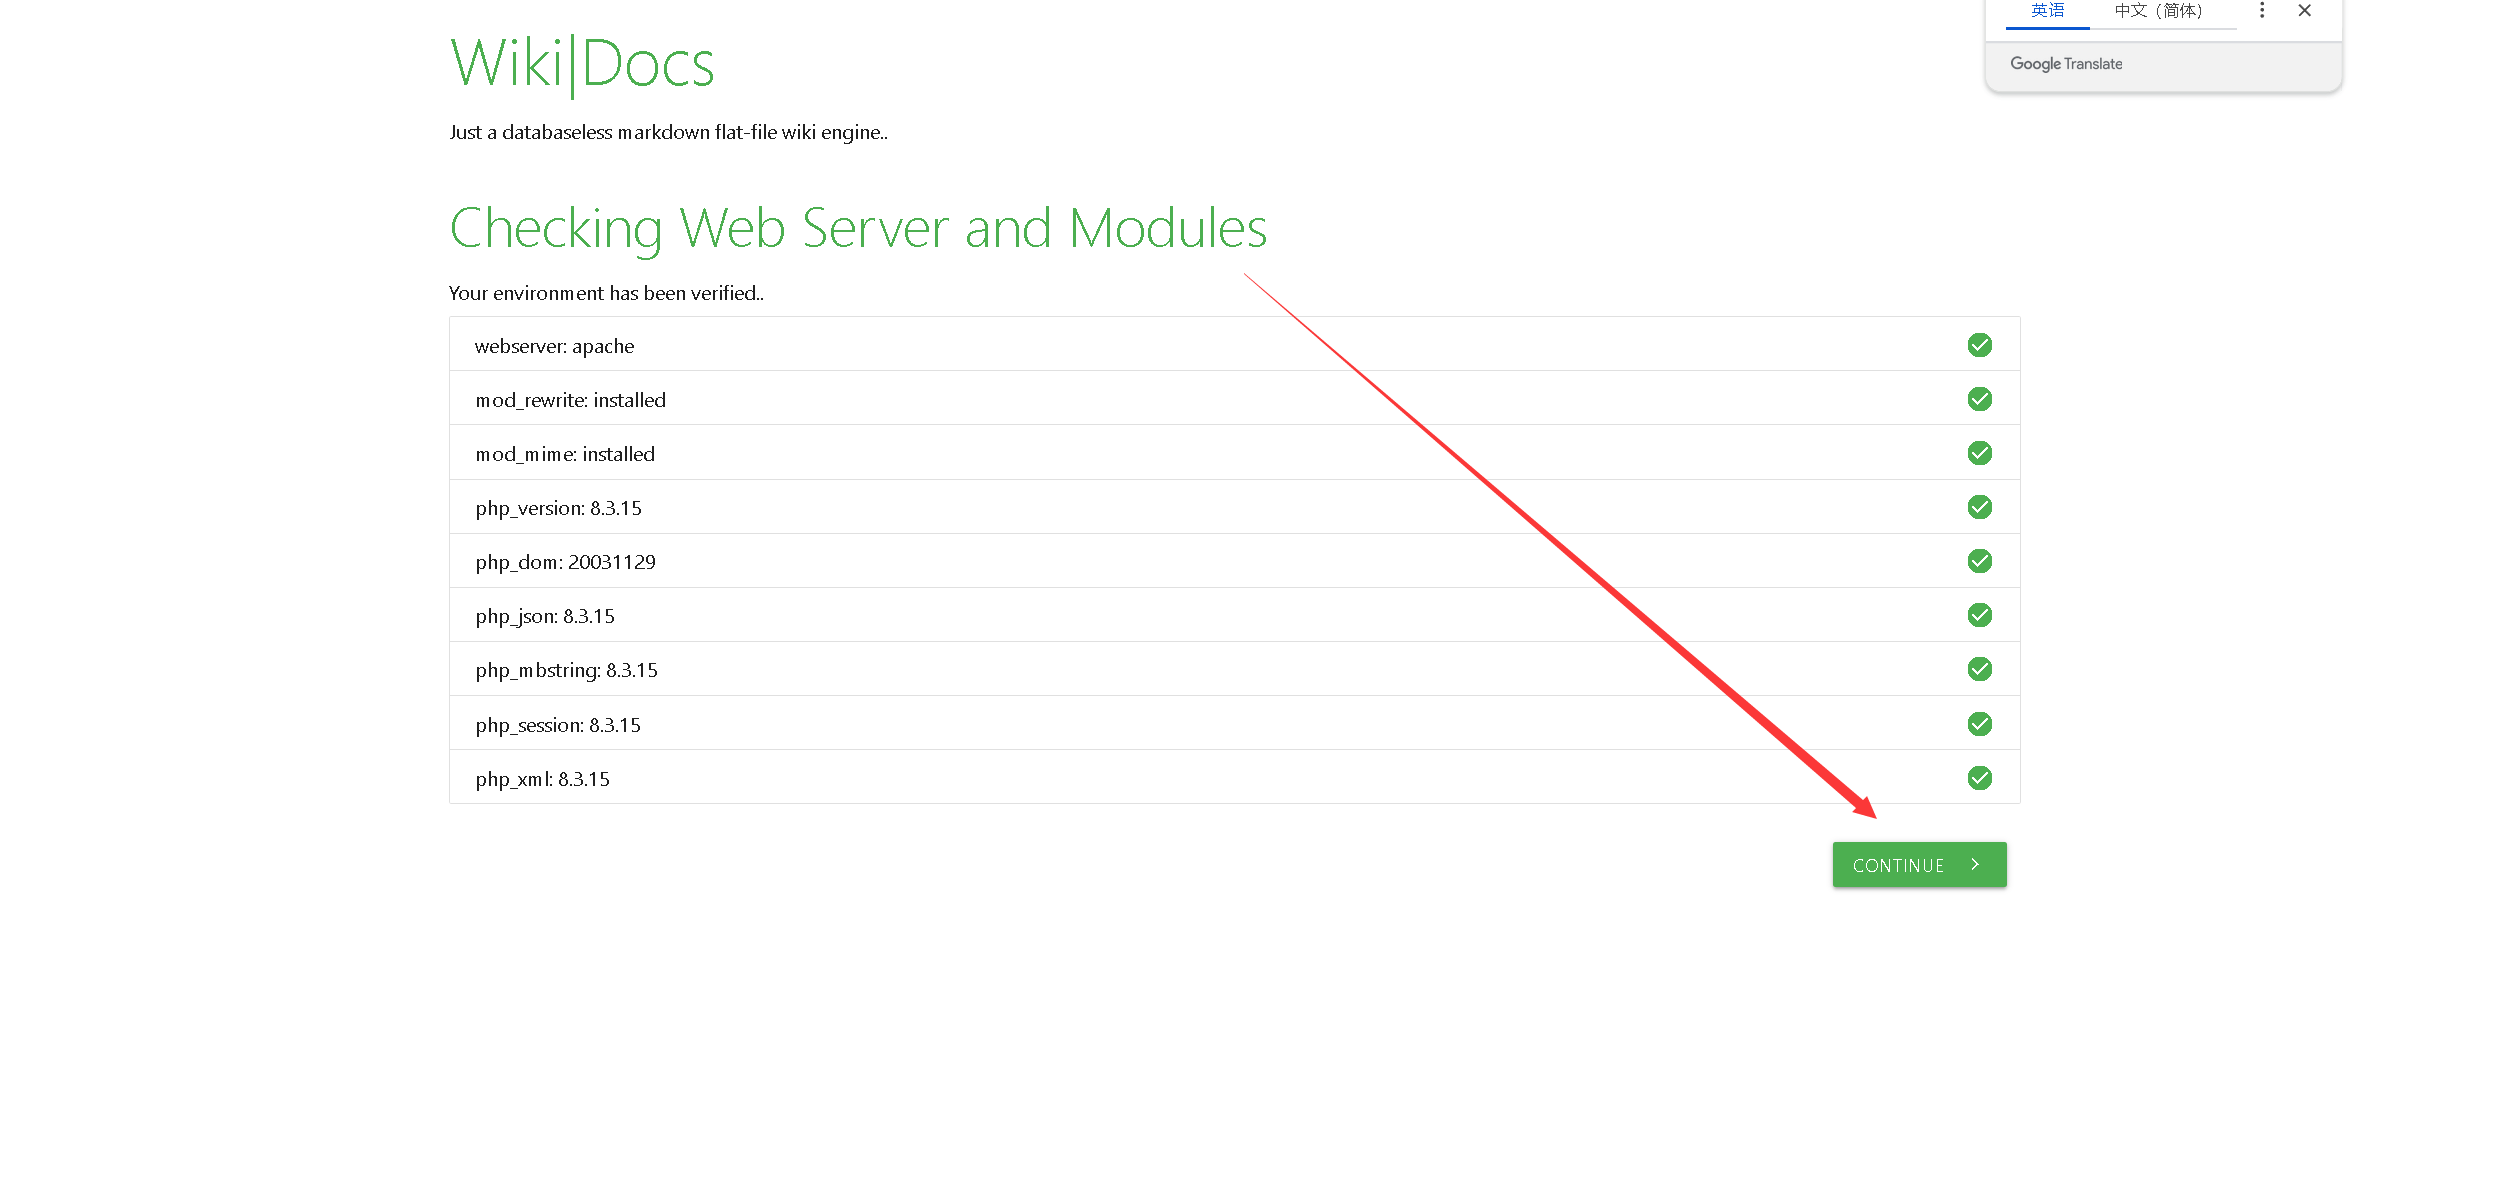Click the Wiki|Docs logo title
The image size is (2494, 1204).
pyautogui.click(x=582, y=65)
